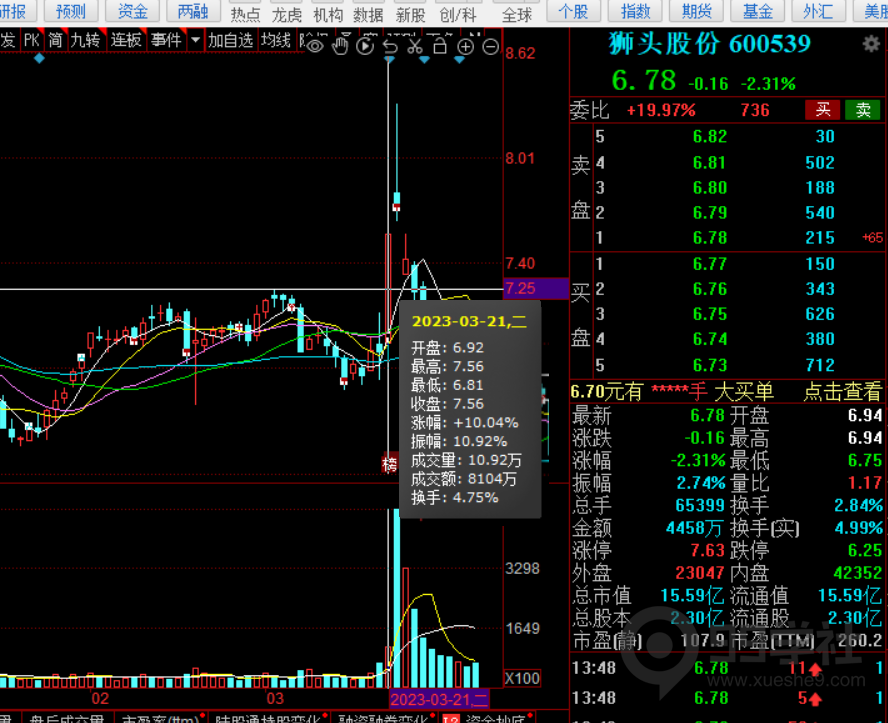
Task: Toggle the 均线 moving average display
Action: click(276, 40)
